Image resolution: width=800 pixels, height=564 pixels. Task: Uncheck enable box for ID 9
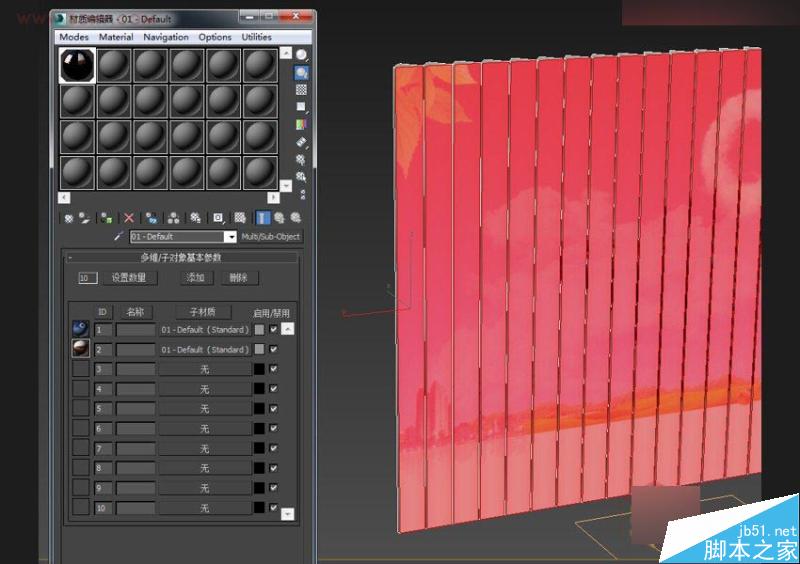tap(273, 487)
